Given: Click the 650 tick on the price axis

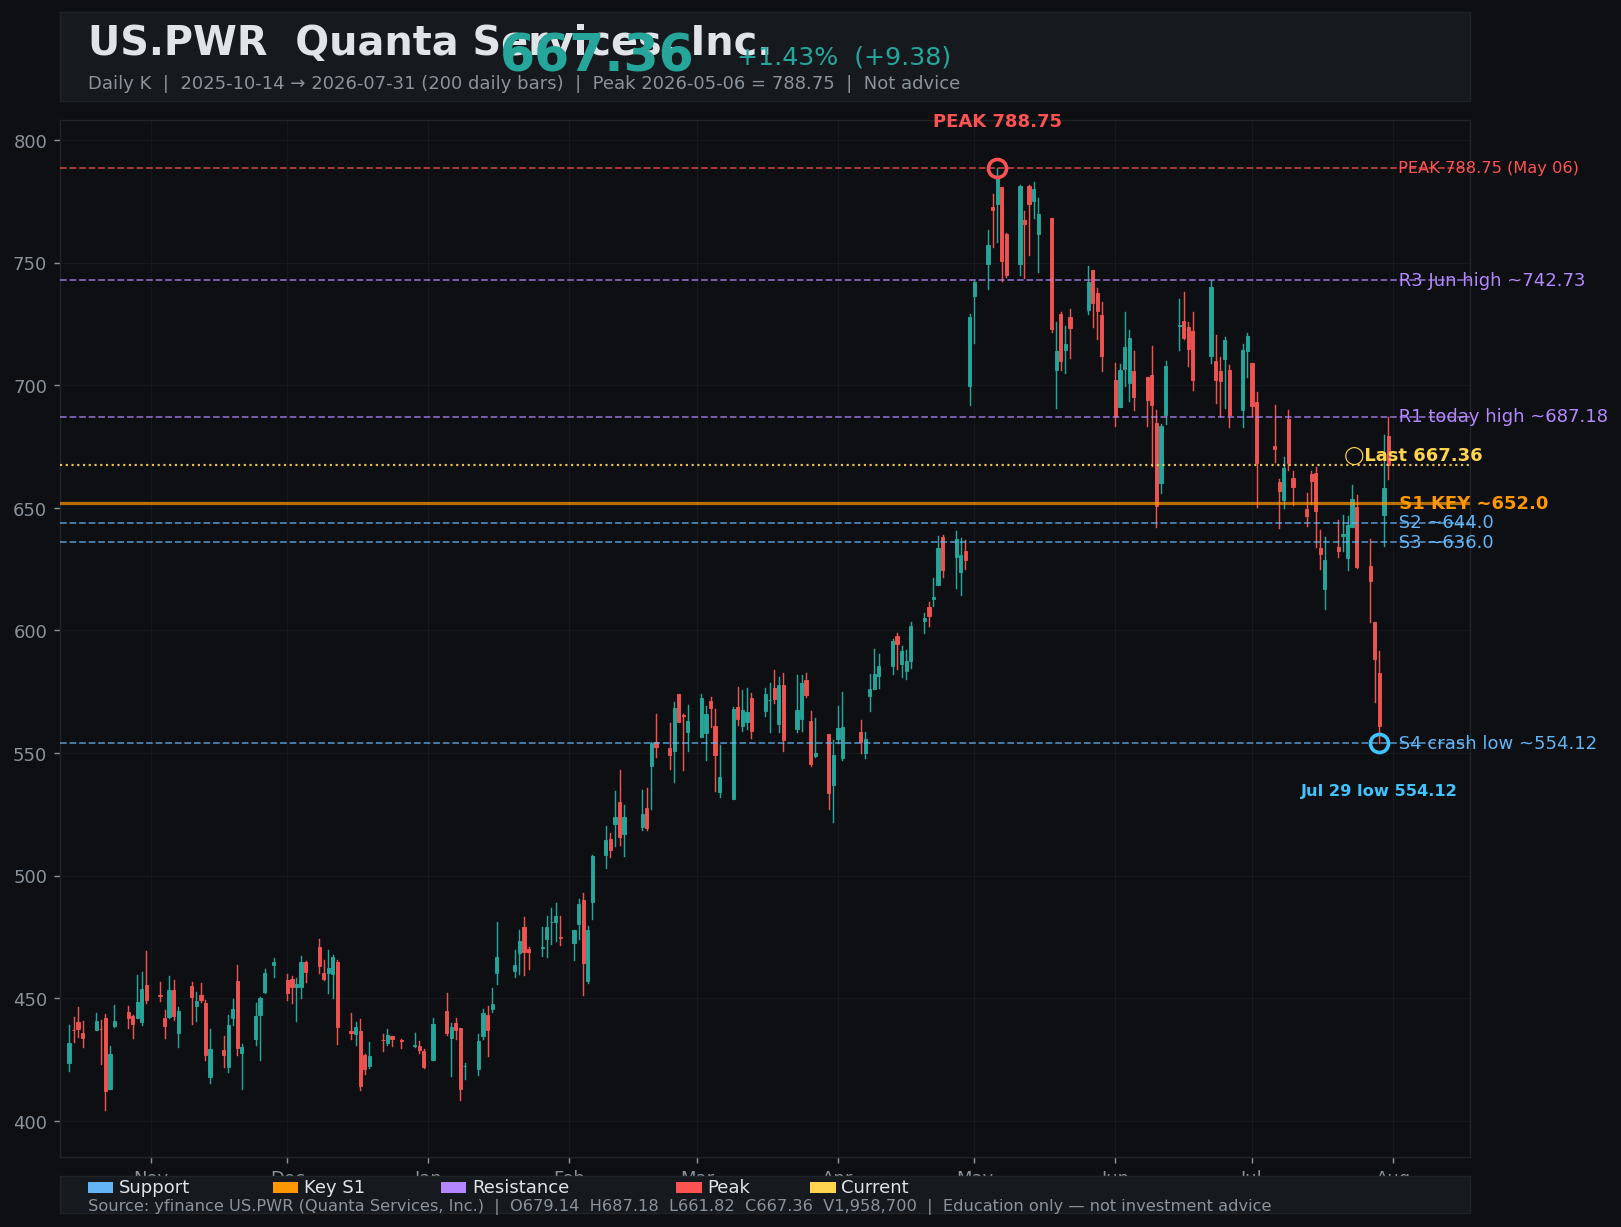Looking at the screenshot, I should pyautogui.click(x=31, y=509).
